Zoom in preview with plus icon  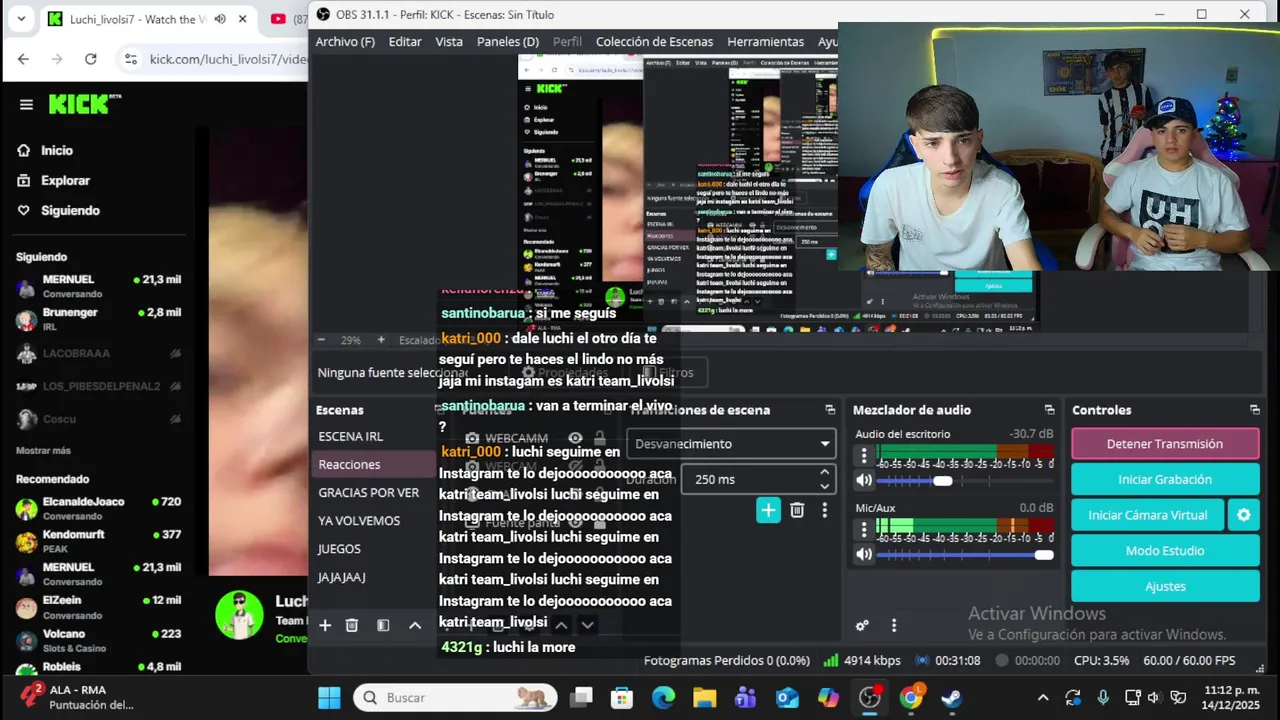pyautogui.click(x=381, y=340)
